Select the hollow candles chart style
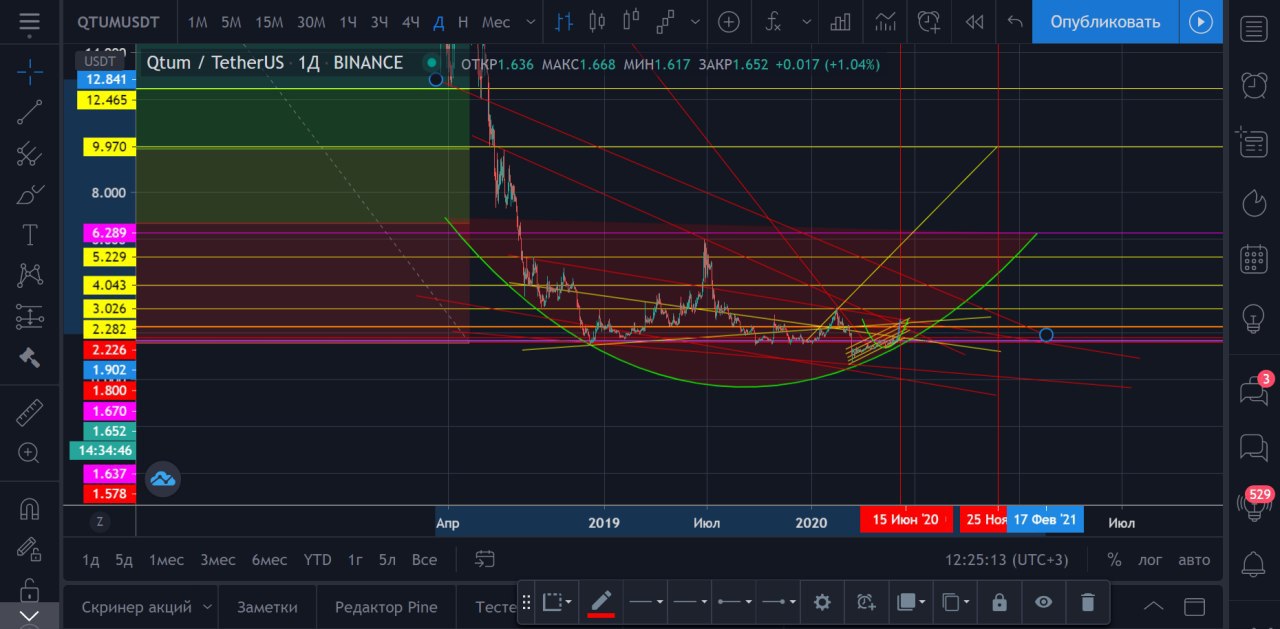Viewport: 1280px width, 629px height. (630, 21)
